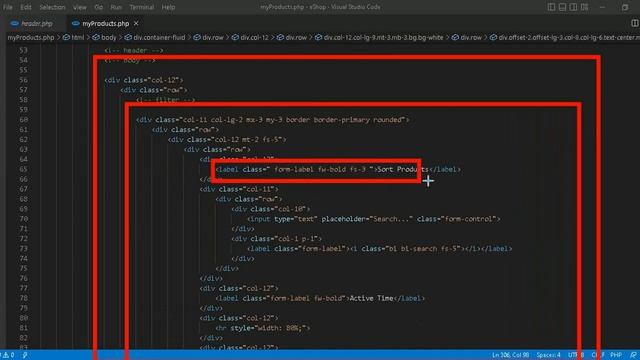Click the html breadcrumb item
Image resolution: width=640 pixels, height=360 pixels.
coord(74,38)
